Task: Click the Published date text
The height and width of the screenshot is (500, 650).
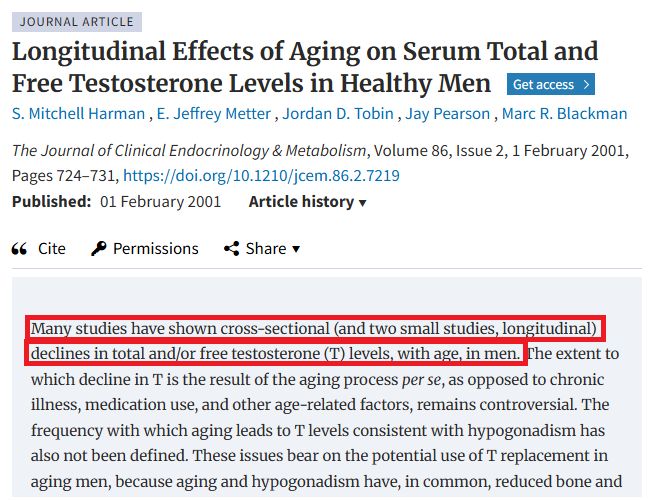Action: click(160, 202)
